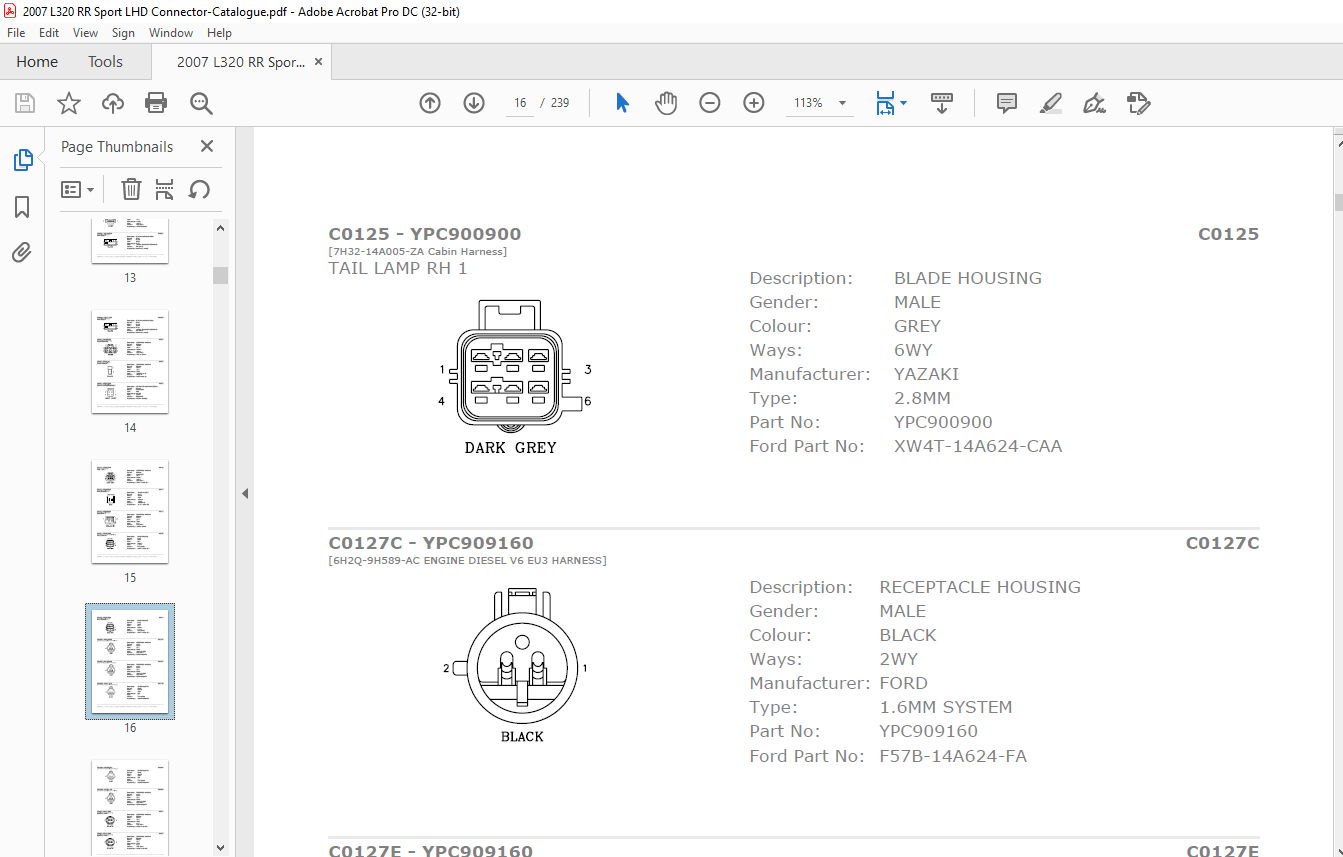This screenshot has height=857, width=1343.
Task: Open the Sign document tool
Action: tap(1095, 103)
